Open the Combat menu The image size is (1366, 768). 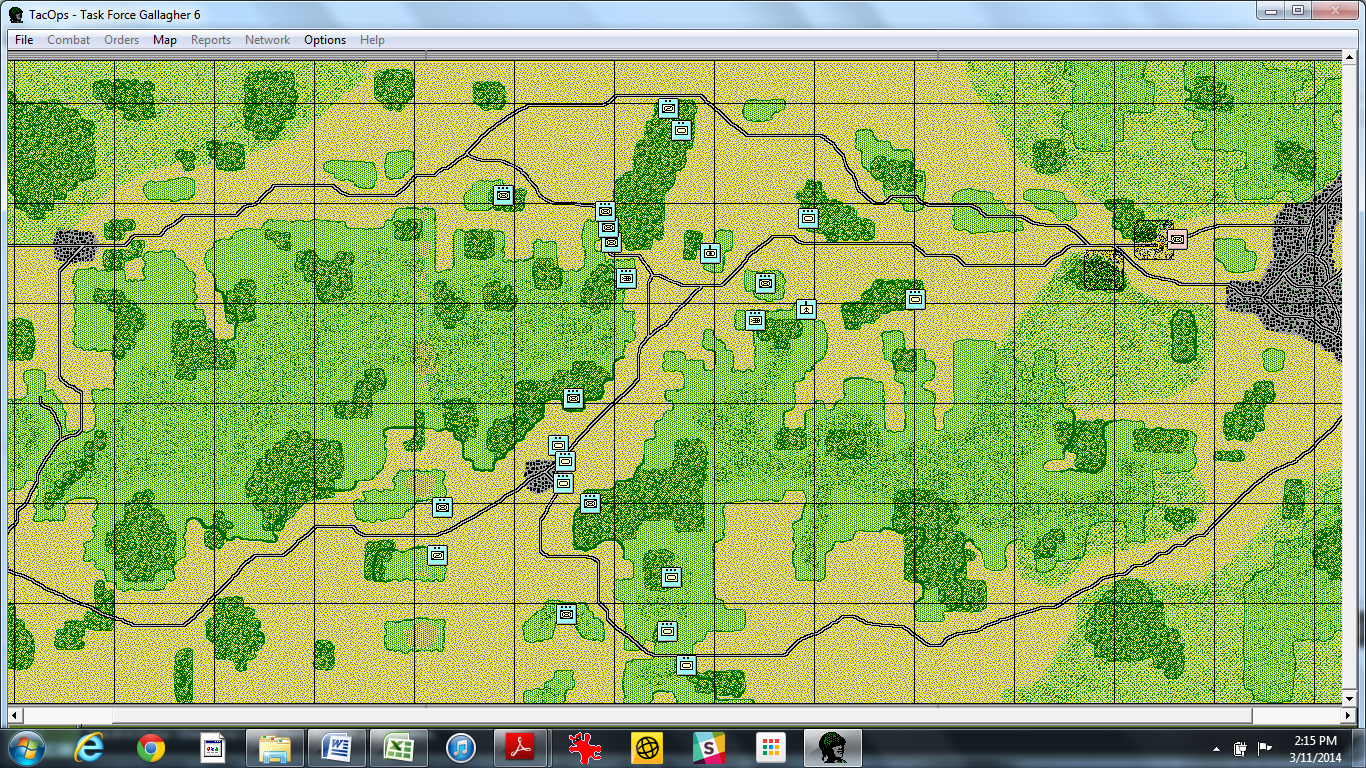point(68,40)
